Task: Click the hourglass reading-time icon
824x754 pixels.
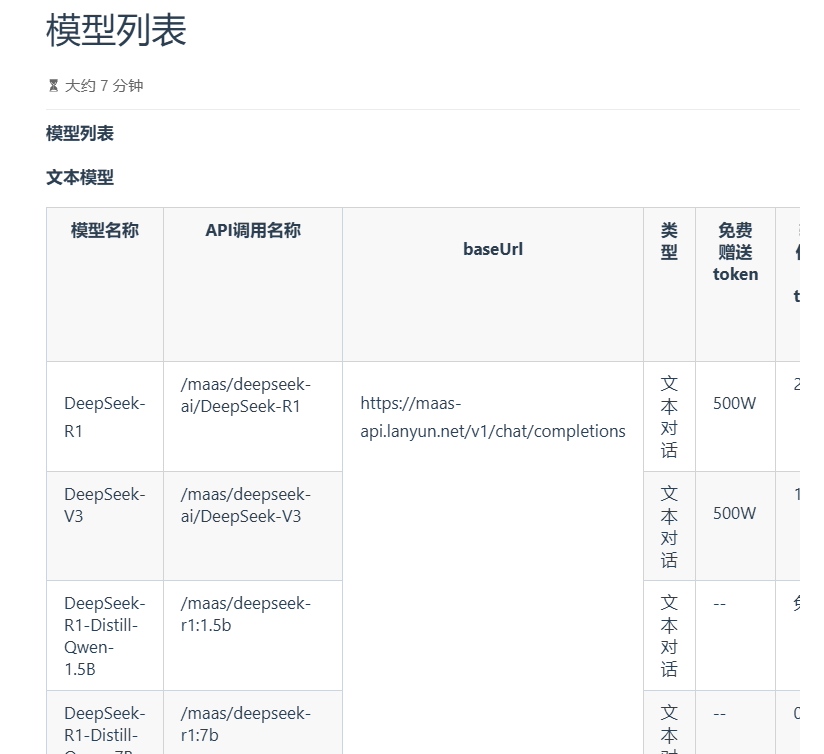Action: (53, 86)
